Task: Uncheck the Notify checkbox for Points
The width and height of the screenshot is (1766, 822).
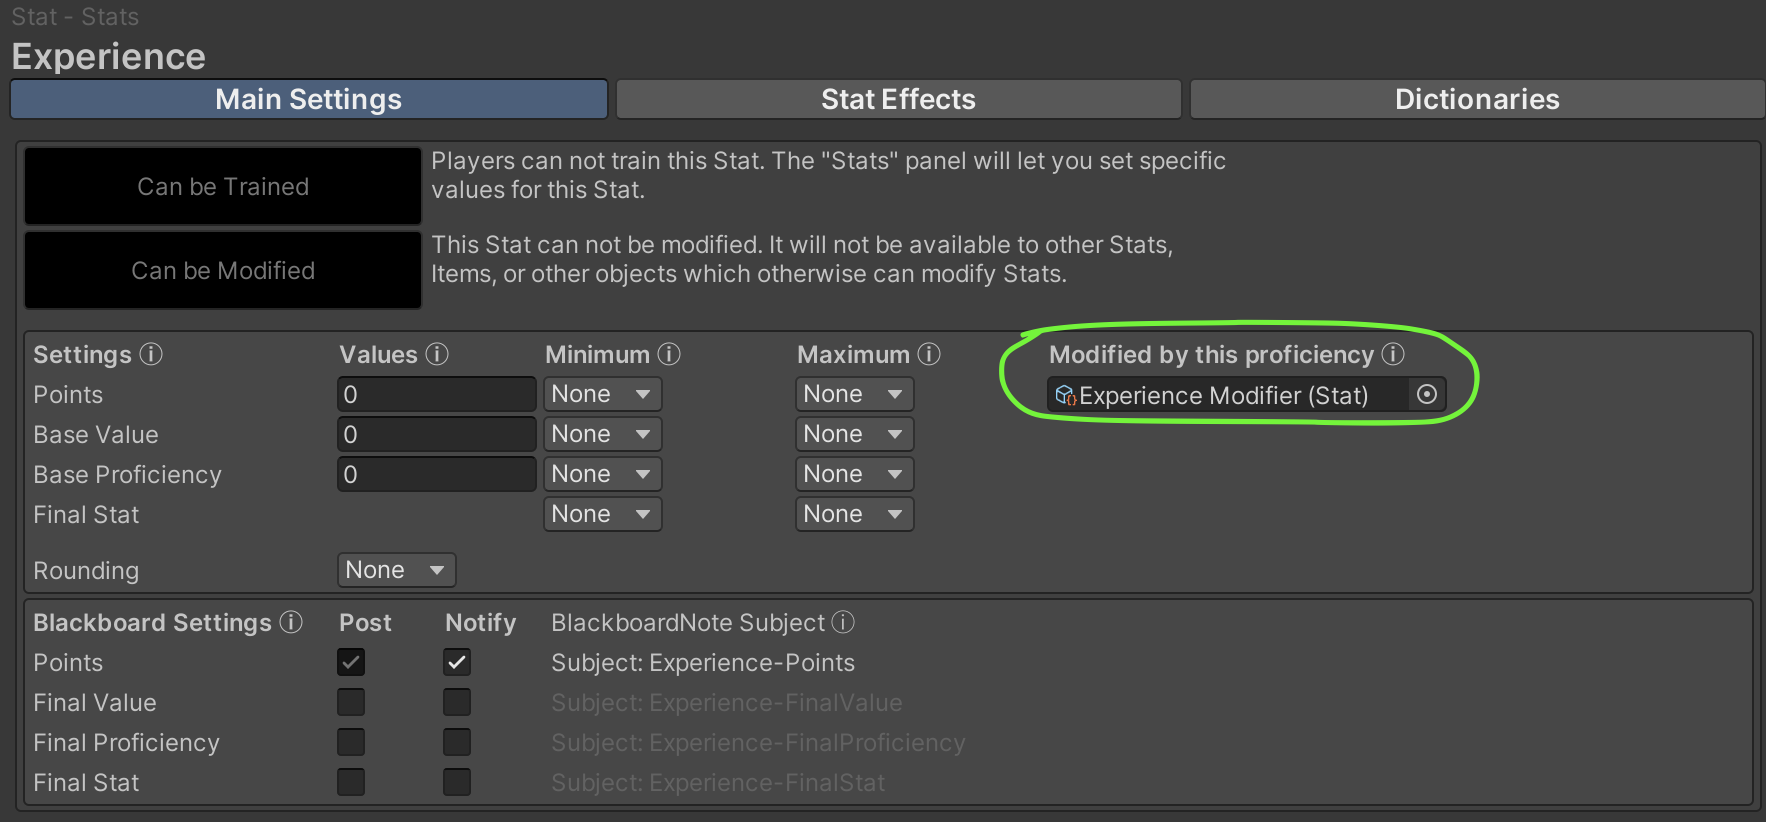Action: pos(457,662)
